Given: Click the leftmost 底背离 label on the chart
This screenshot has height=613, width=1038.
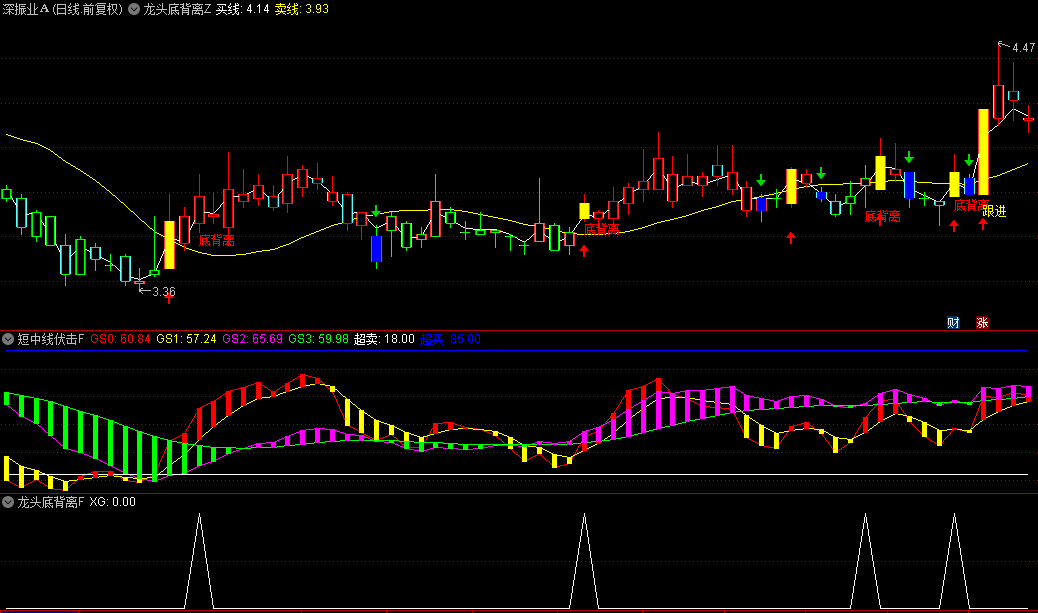Looking at the screenshot, I should click(x=216, y=240).
